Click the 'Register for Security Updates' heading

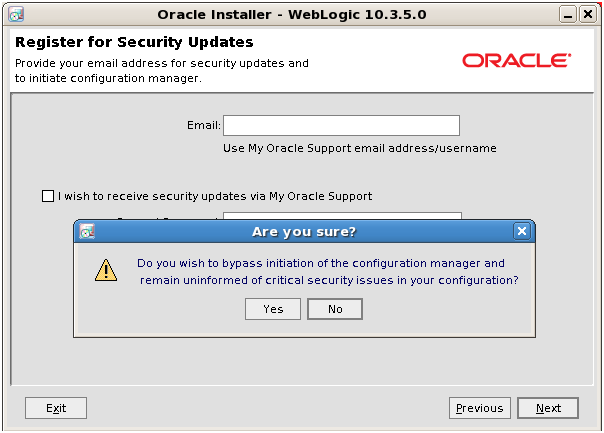(x=134, y=42)
